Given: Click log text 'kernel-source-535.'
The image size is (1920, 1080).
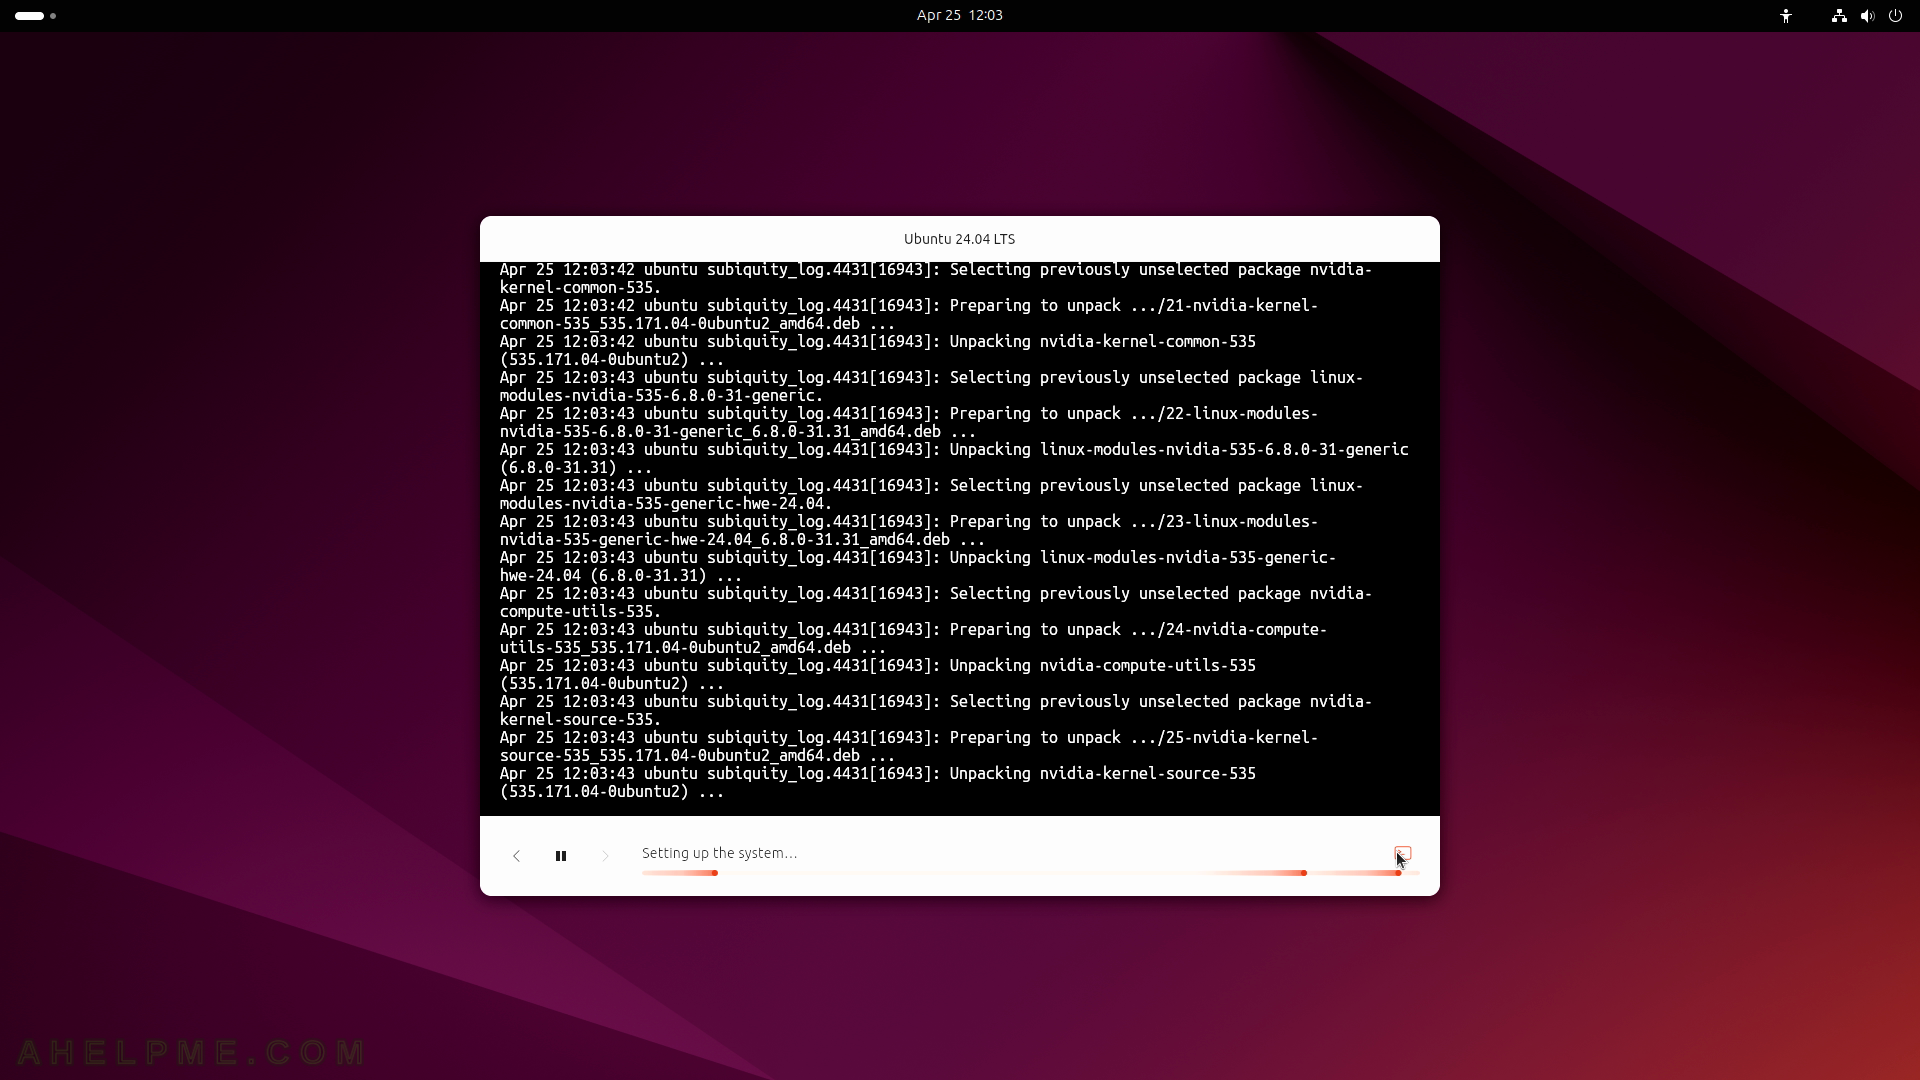Looking at the screenshot, I should pos(580,720).
